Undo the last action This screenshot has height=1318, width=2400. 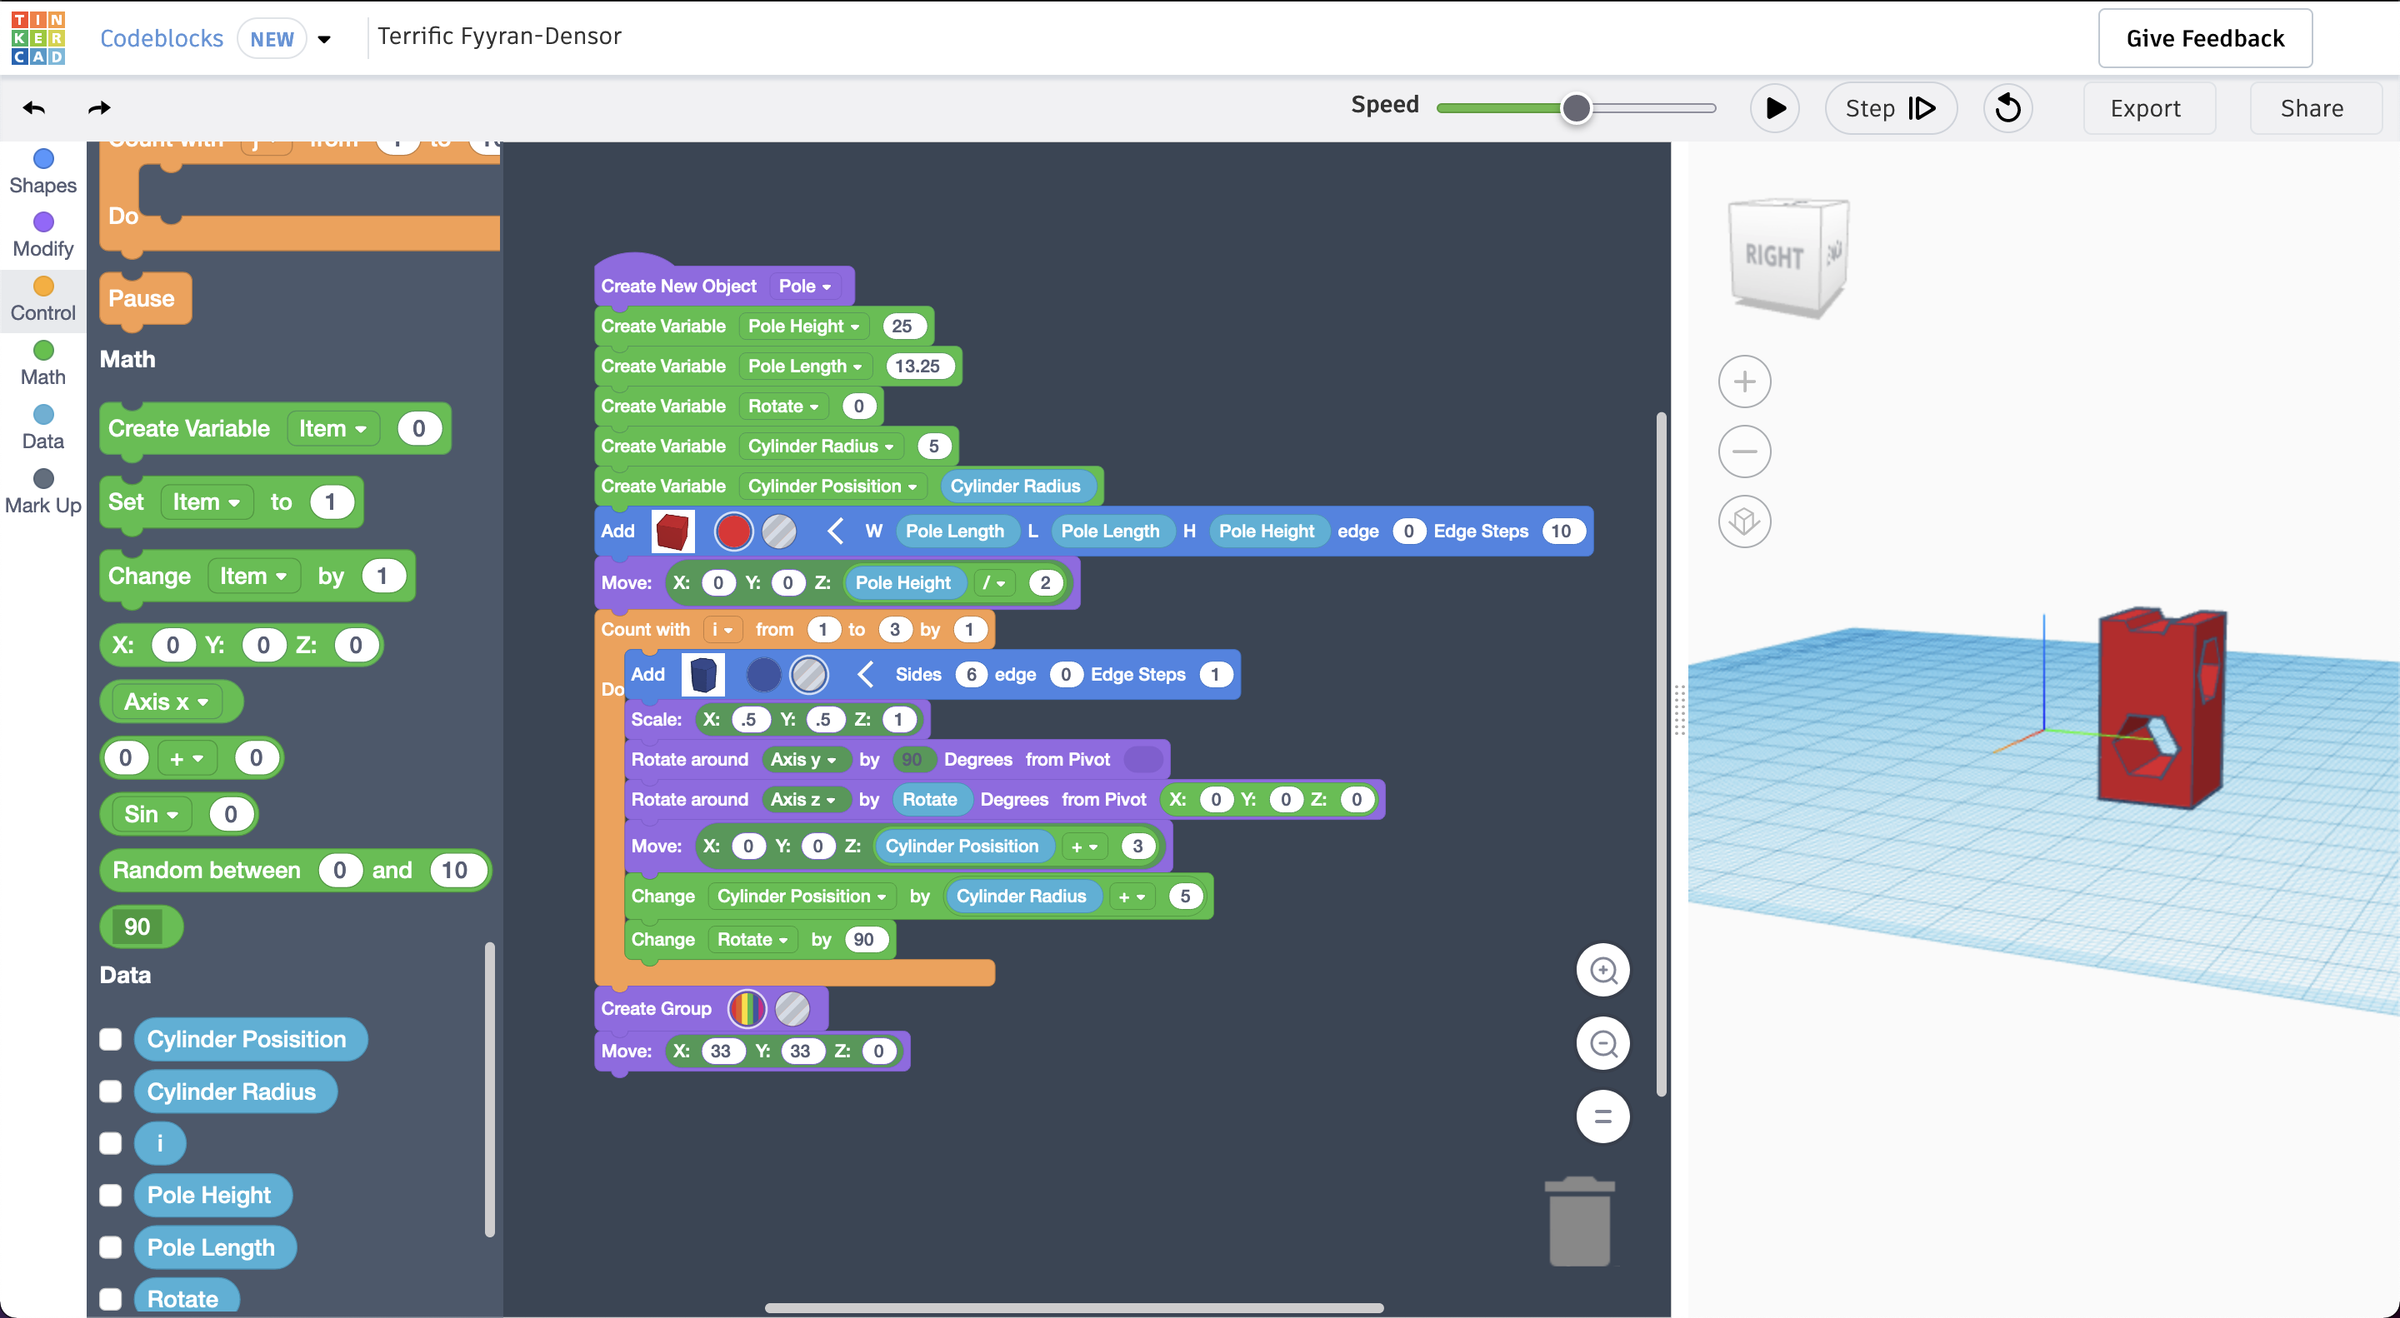(33, 107)
